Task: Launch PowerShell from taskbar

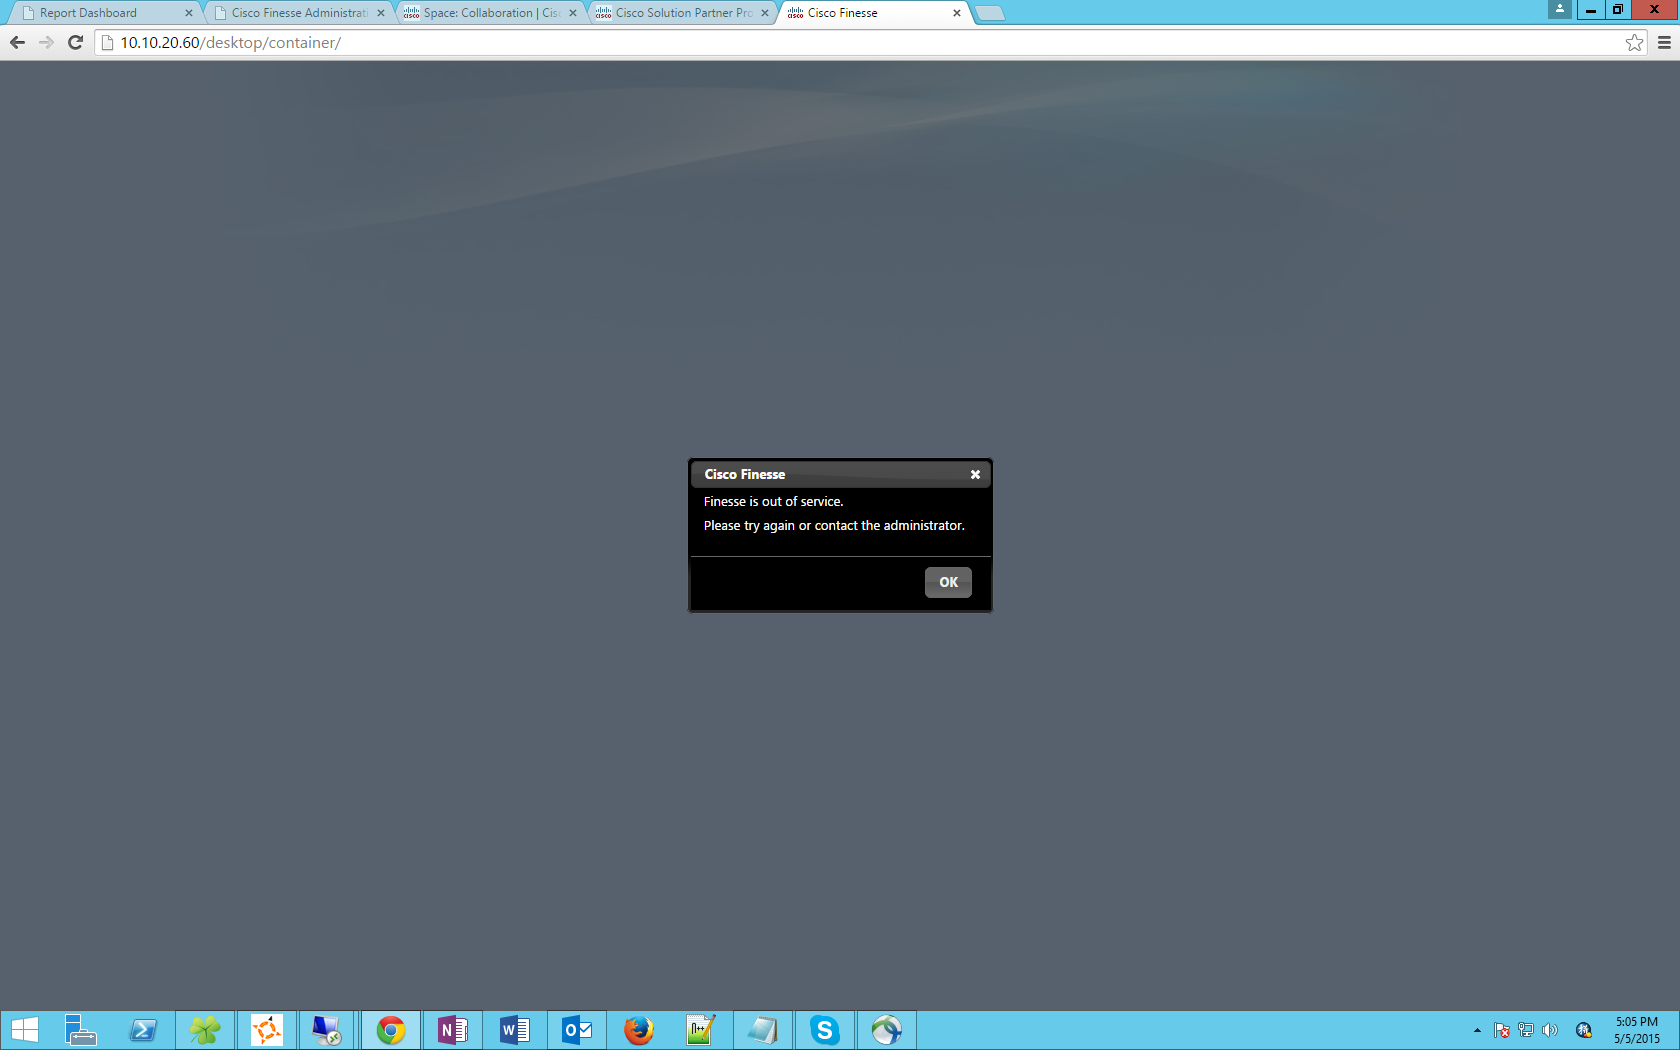Action: pos(143,1030)
